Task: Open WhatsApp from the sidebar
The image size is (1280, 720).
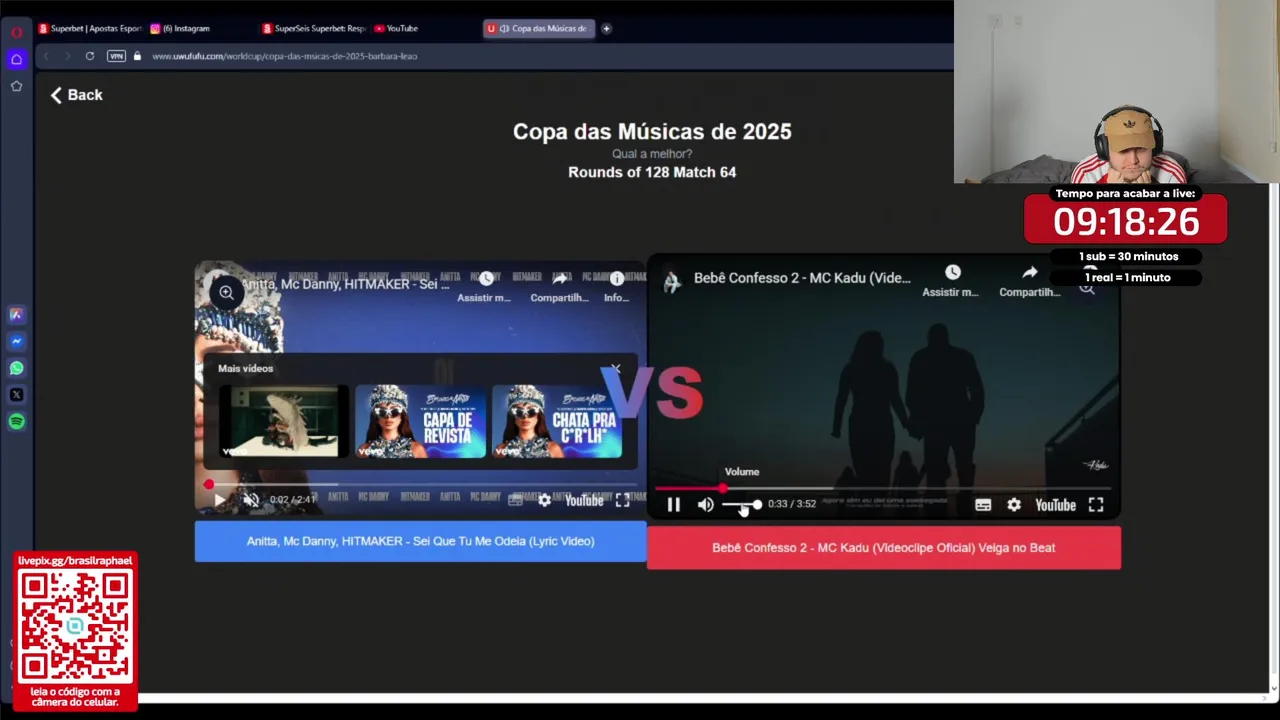Action: 16,368
